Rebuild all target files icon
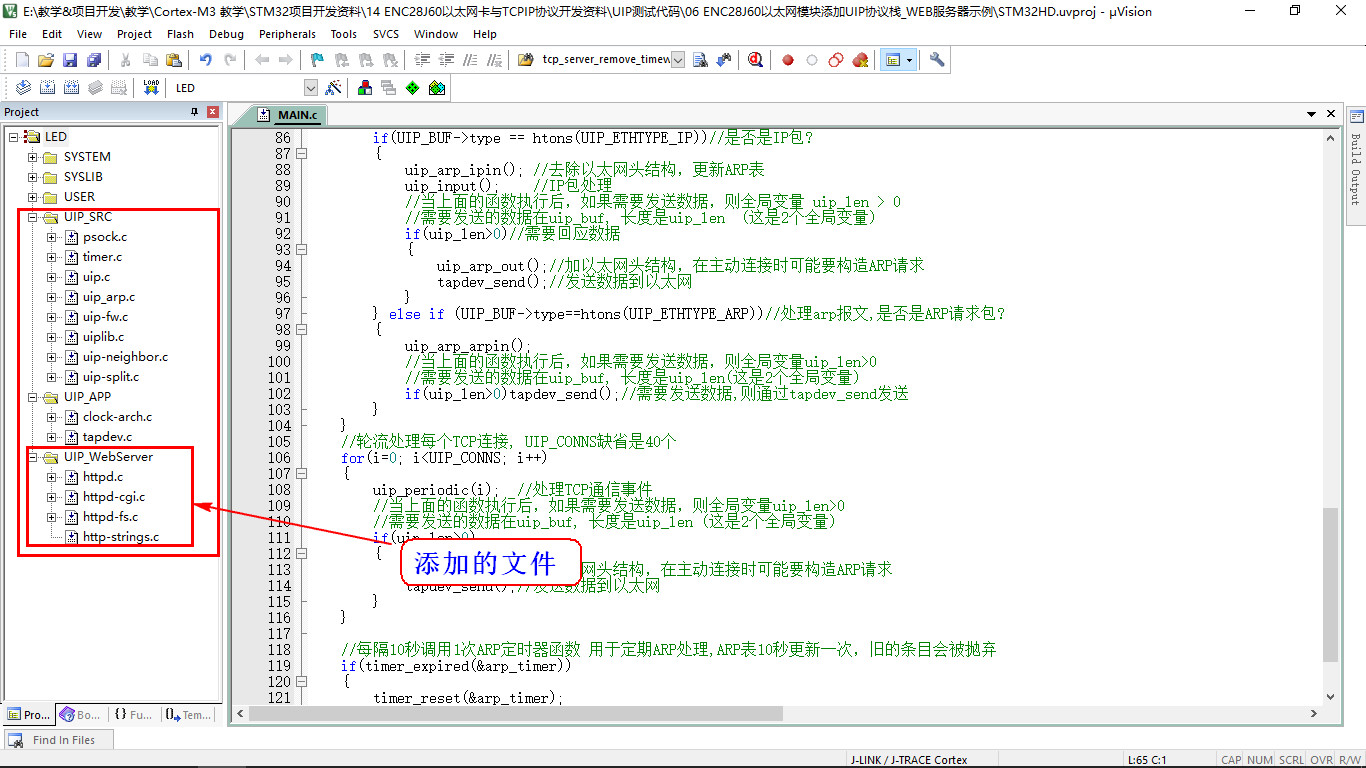 tap(71, 88)
